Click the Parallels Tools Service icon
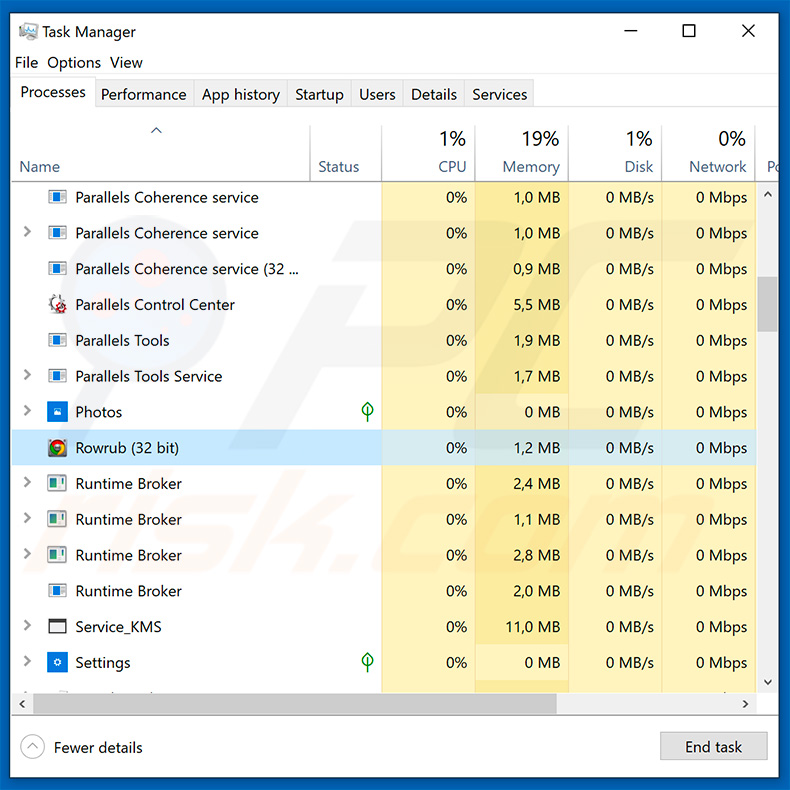 tap(57, 376)
